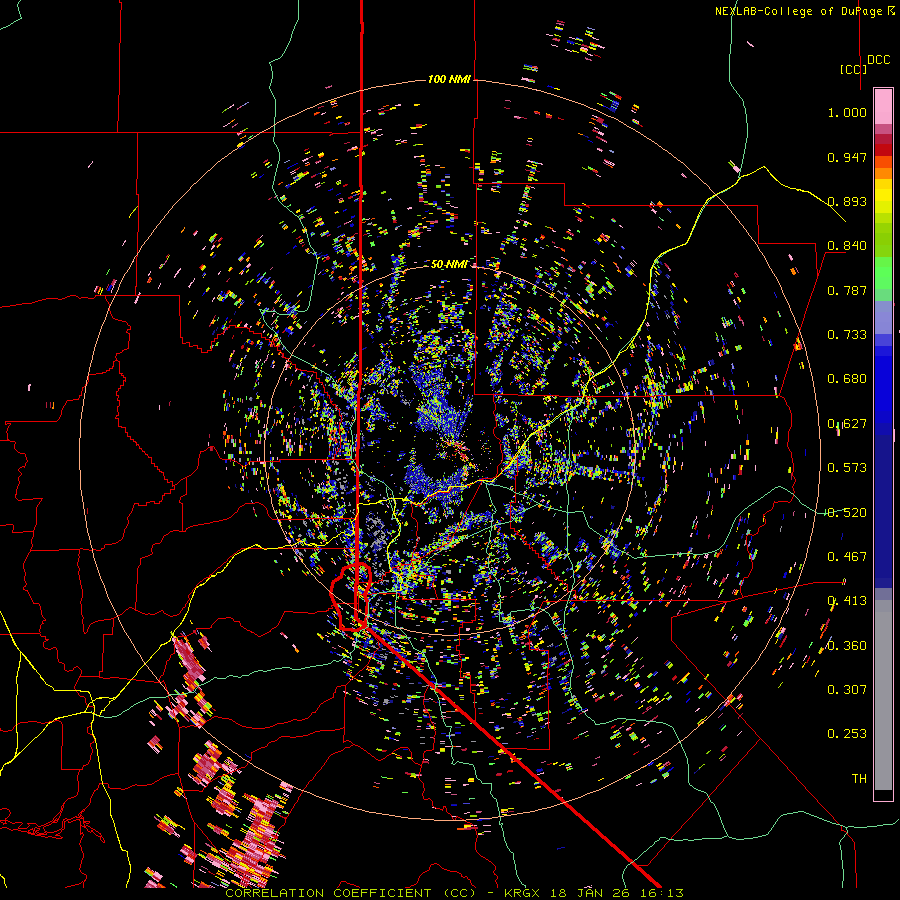Select the 0.787 legend value
This screenshot has width=900, height=900.
847,290
